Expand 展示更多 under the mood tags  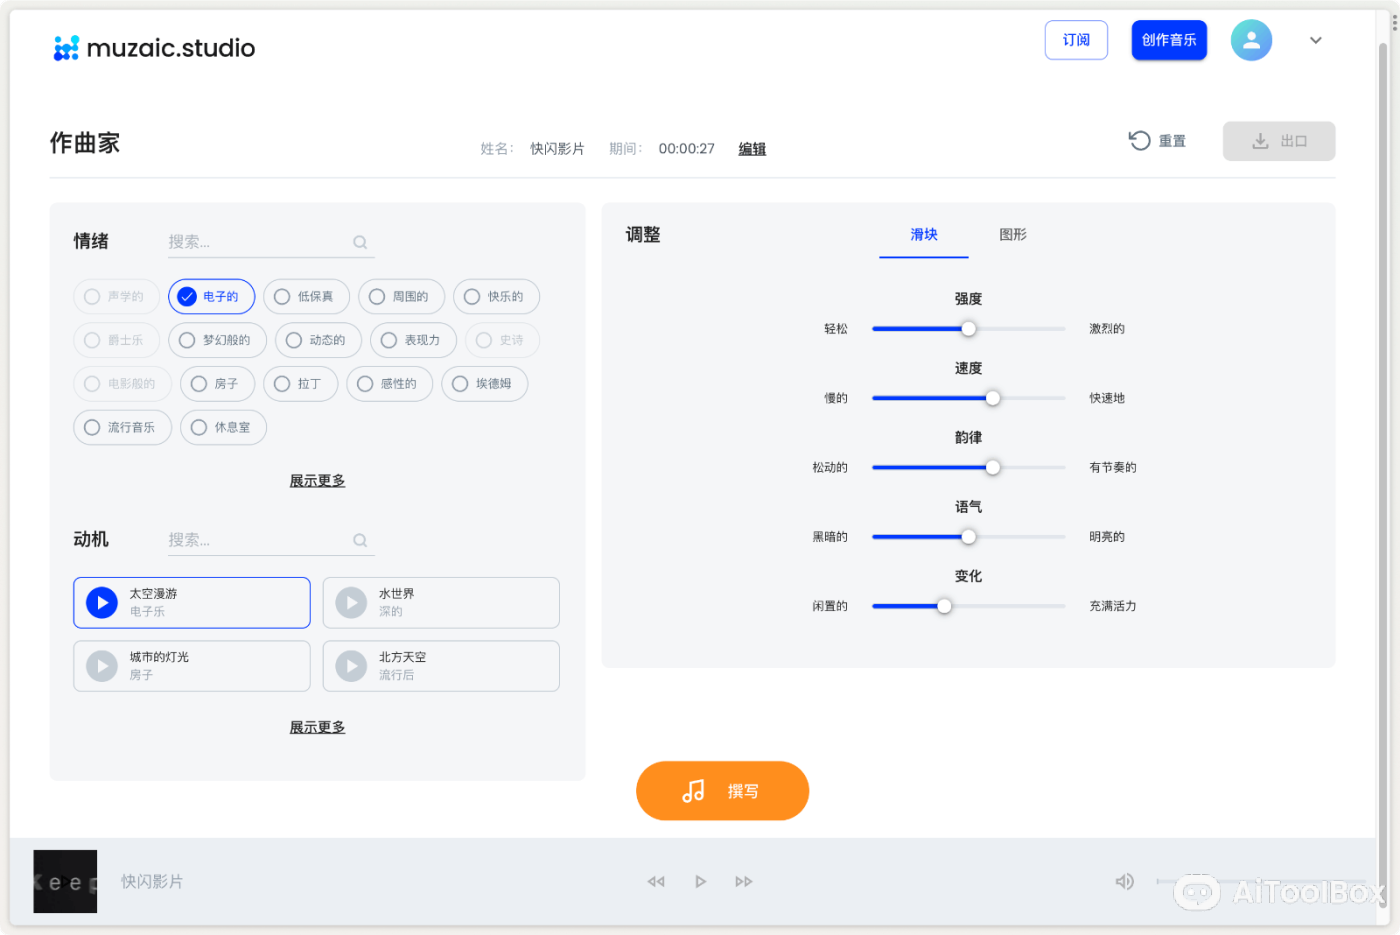pos(317,480)
